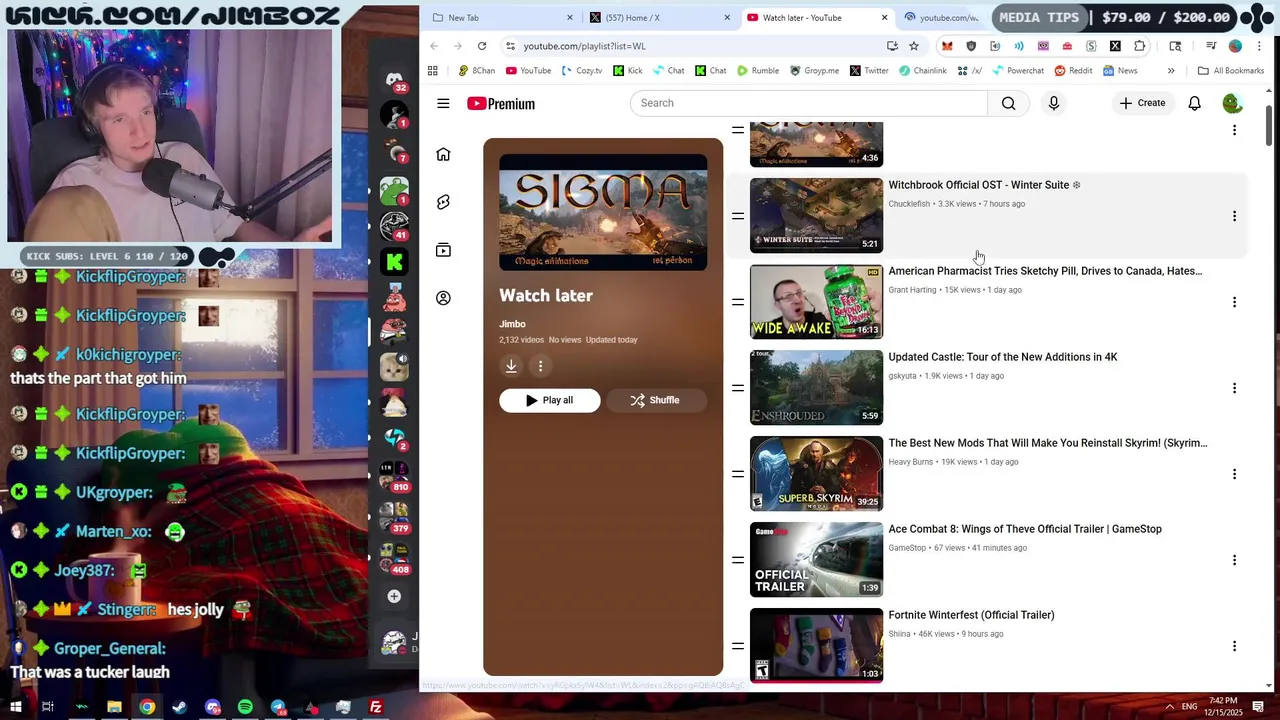Open the Ace Combat 8 Official Trailer thumbnail
1280x720 pixels.
[816, 559]
